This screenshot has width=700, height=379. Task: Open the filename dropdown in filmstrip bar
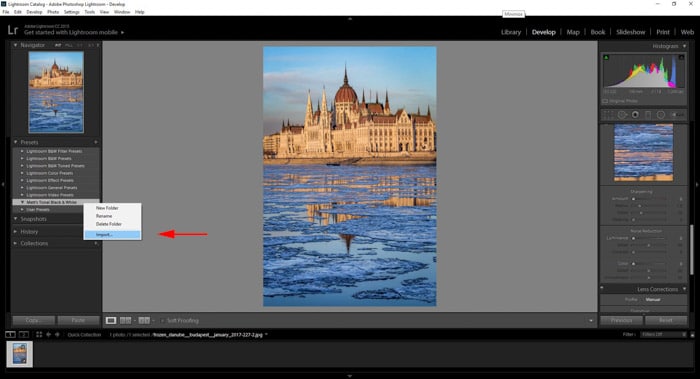point(267,334)
